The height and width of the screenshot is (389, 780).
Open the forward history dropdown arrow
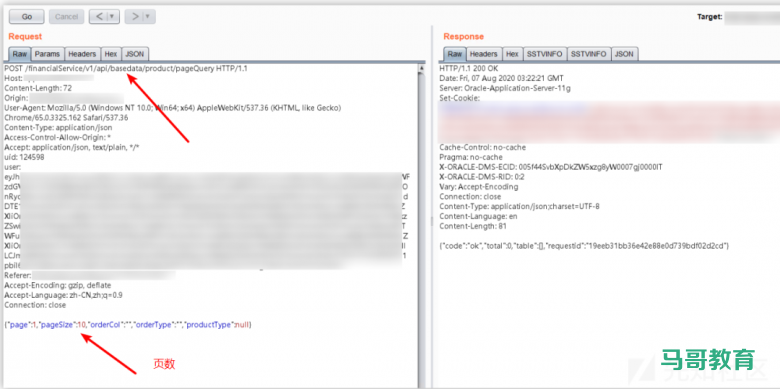pyautogui.click(x=149, y=17)
